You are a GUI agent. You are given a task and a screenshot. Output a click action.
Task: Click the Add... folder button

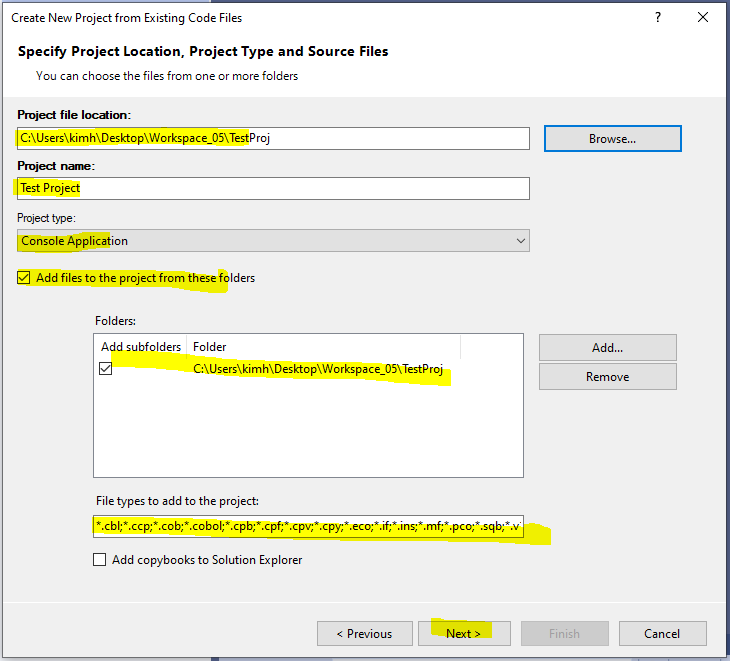(x=607, y=347)
